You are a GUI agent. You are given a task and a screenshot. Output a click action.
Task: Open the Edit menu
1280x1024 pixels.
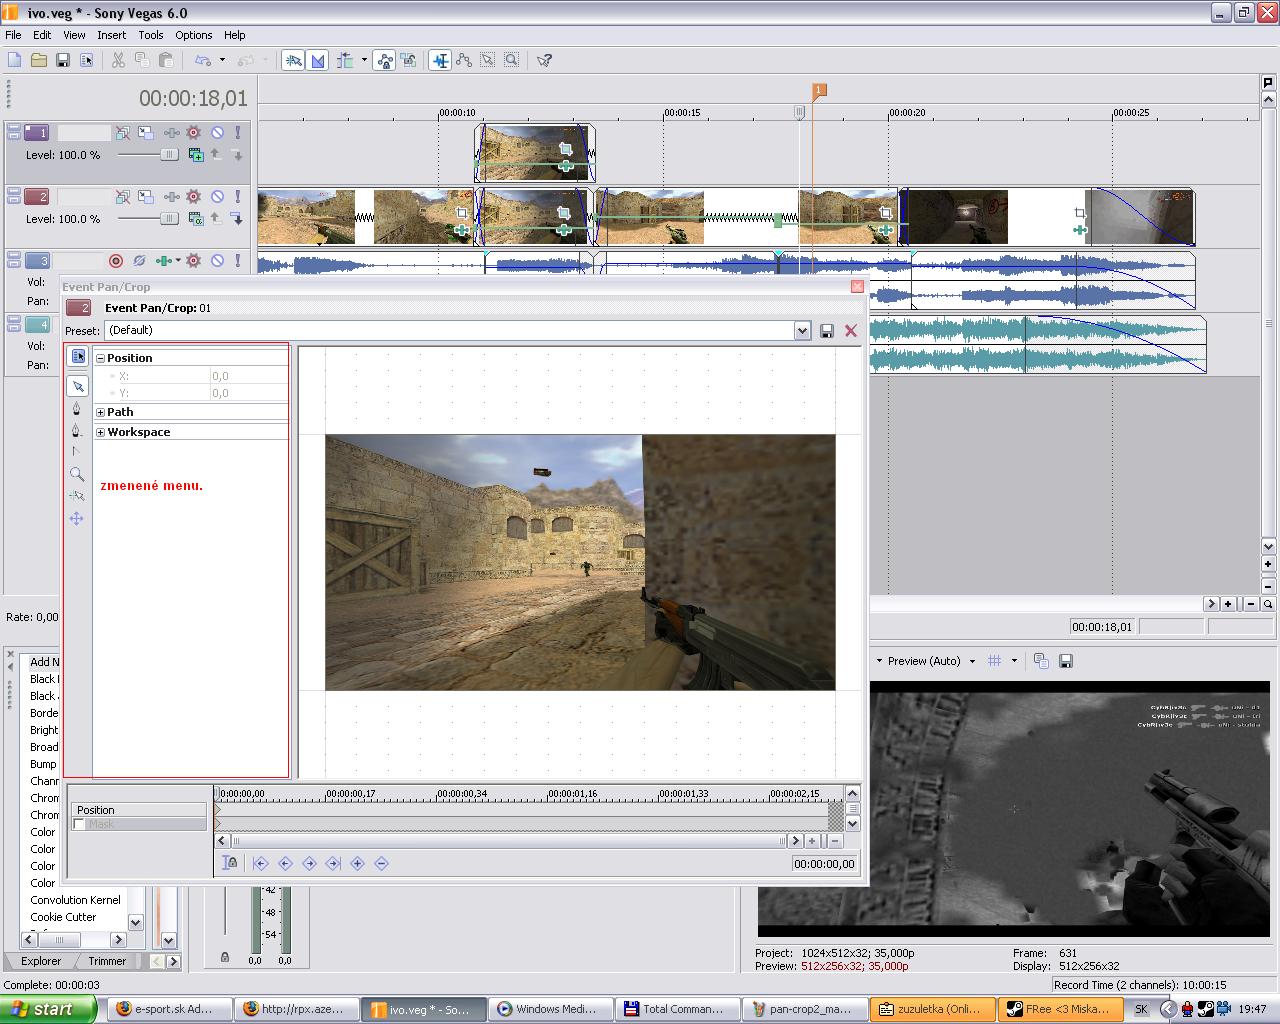coord(42,35)
